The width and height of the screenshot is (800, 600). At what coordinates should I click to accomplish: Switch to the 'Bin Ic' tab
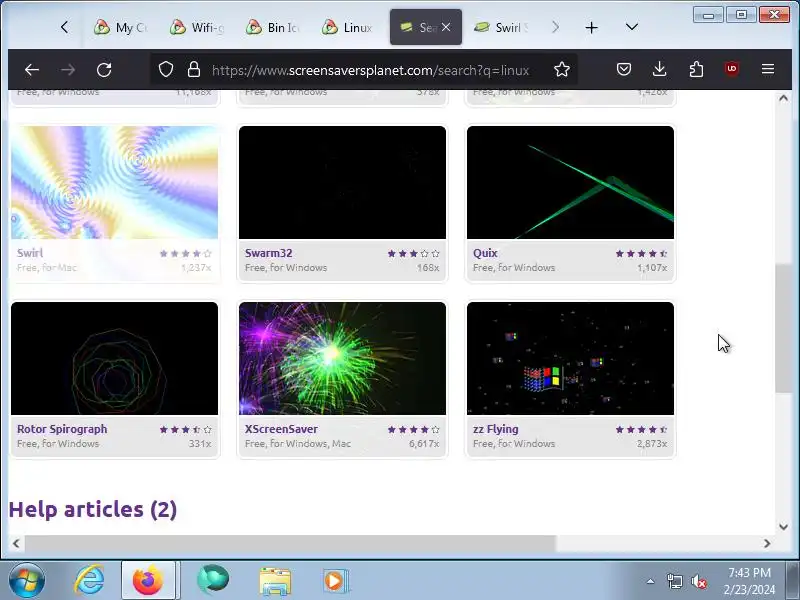point(273,28)
